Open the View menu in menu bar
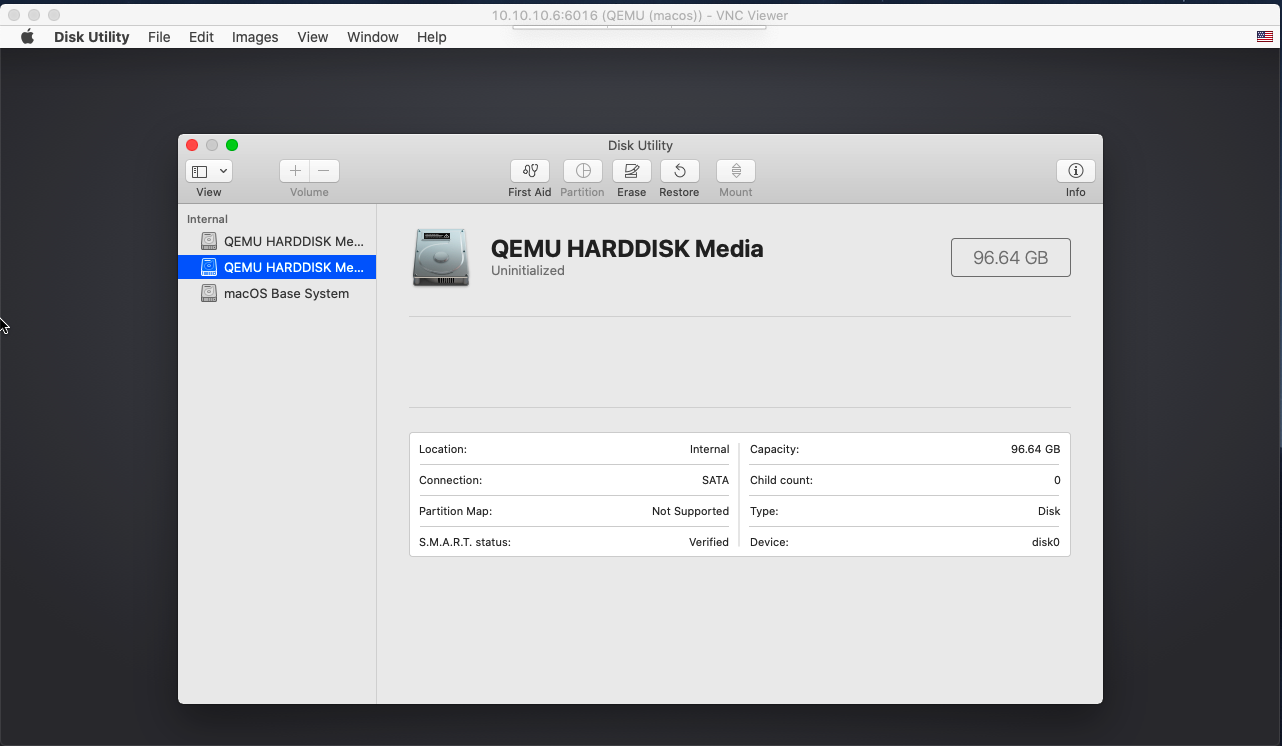This screenshot has width=1282, height=746. (x=312, y=37)
